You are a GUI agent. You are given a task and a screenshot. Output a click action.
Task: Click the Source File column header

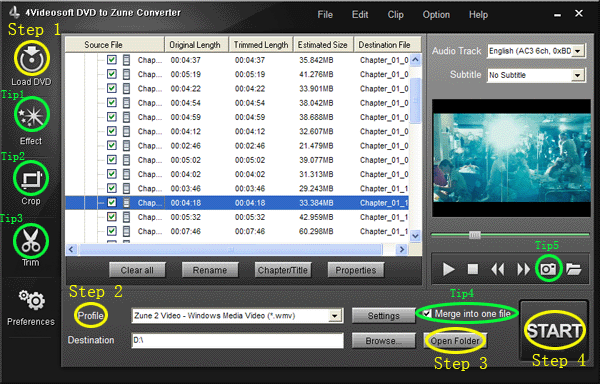click(115, 45)
